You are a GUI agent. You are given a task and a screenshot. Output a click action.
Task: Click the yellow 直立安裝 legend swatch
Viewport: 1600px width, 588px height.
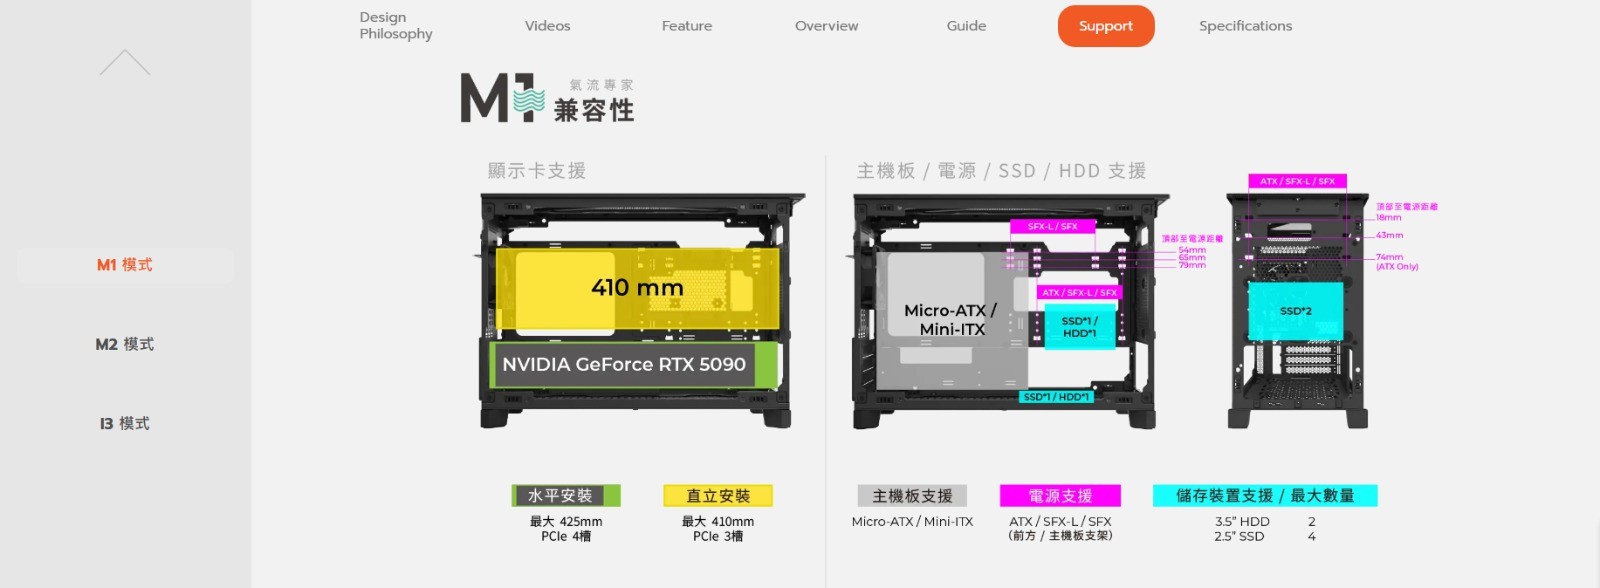(x=718, y=496)
